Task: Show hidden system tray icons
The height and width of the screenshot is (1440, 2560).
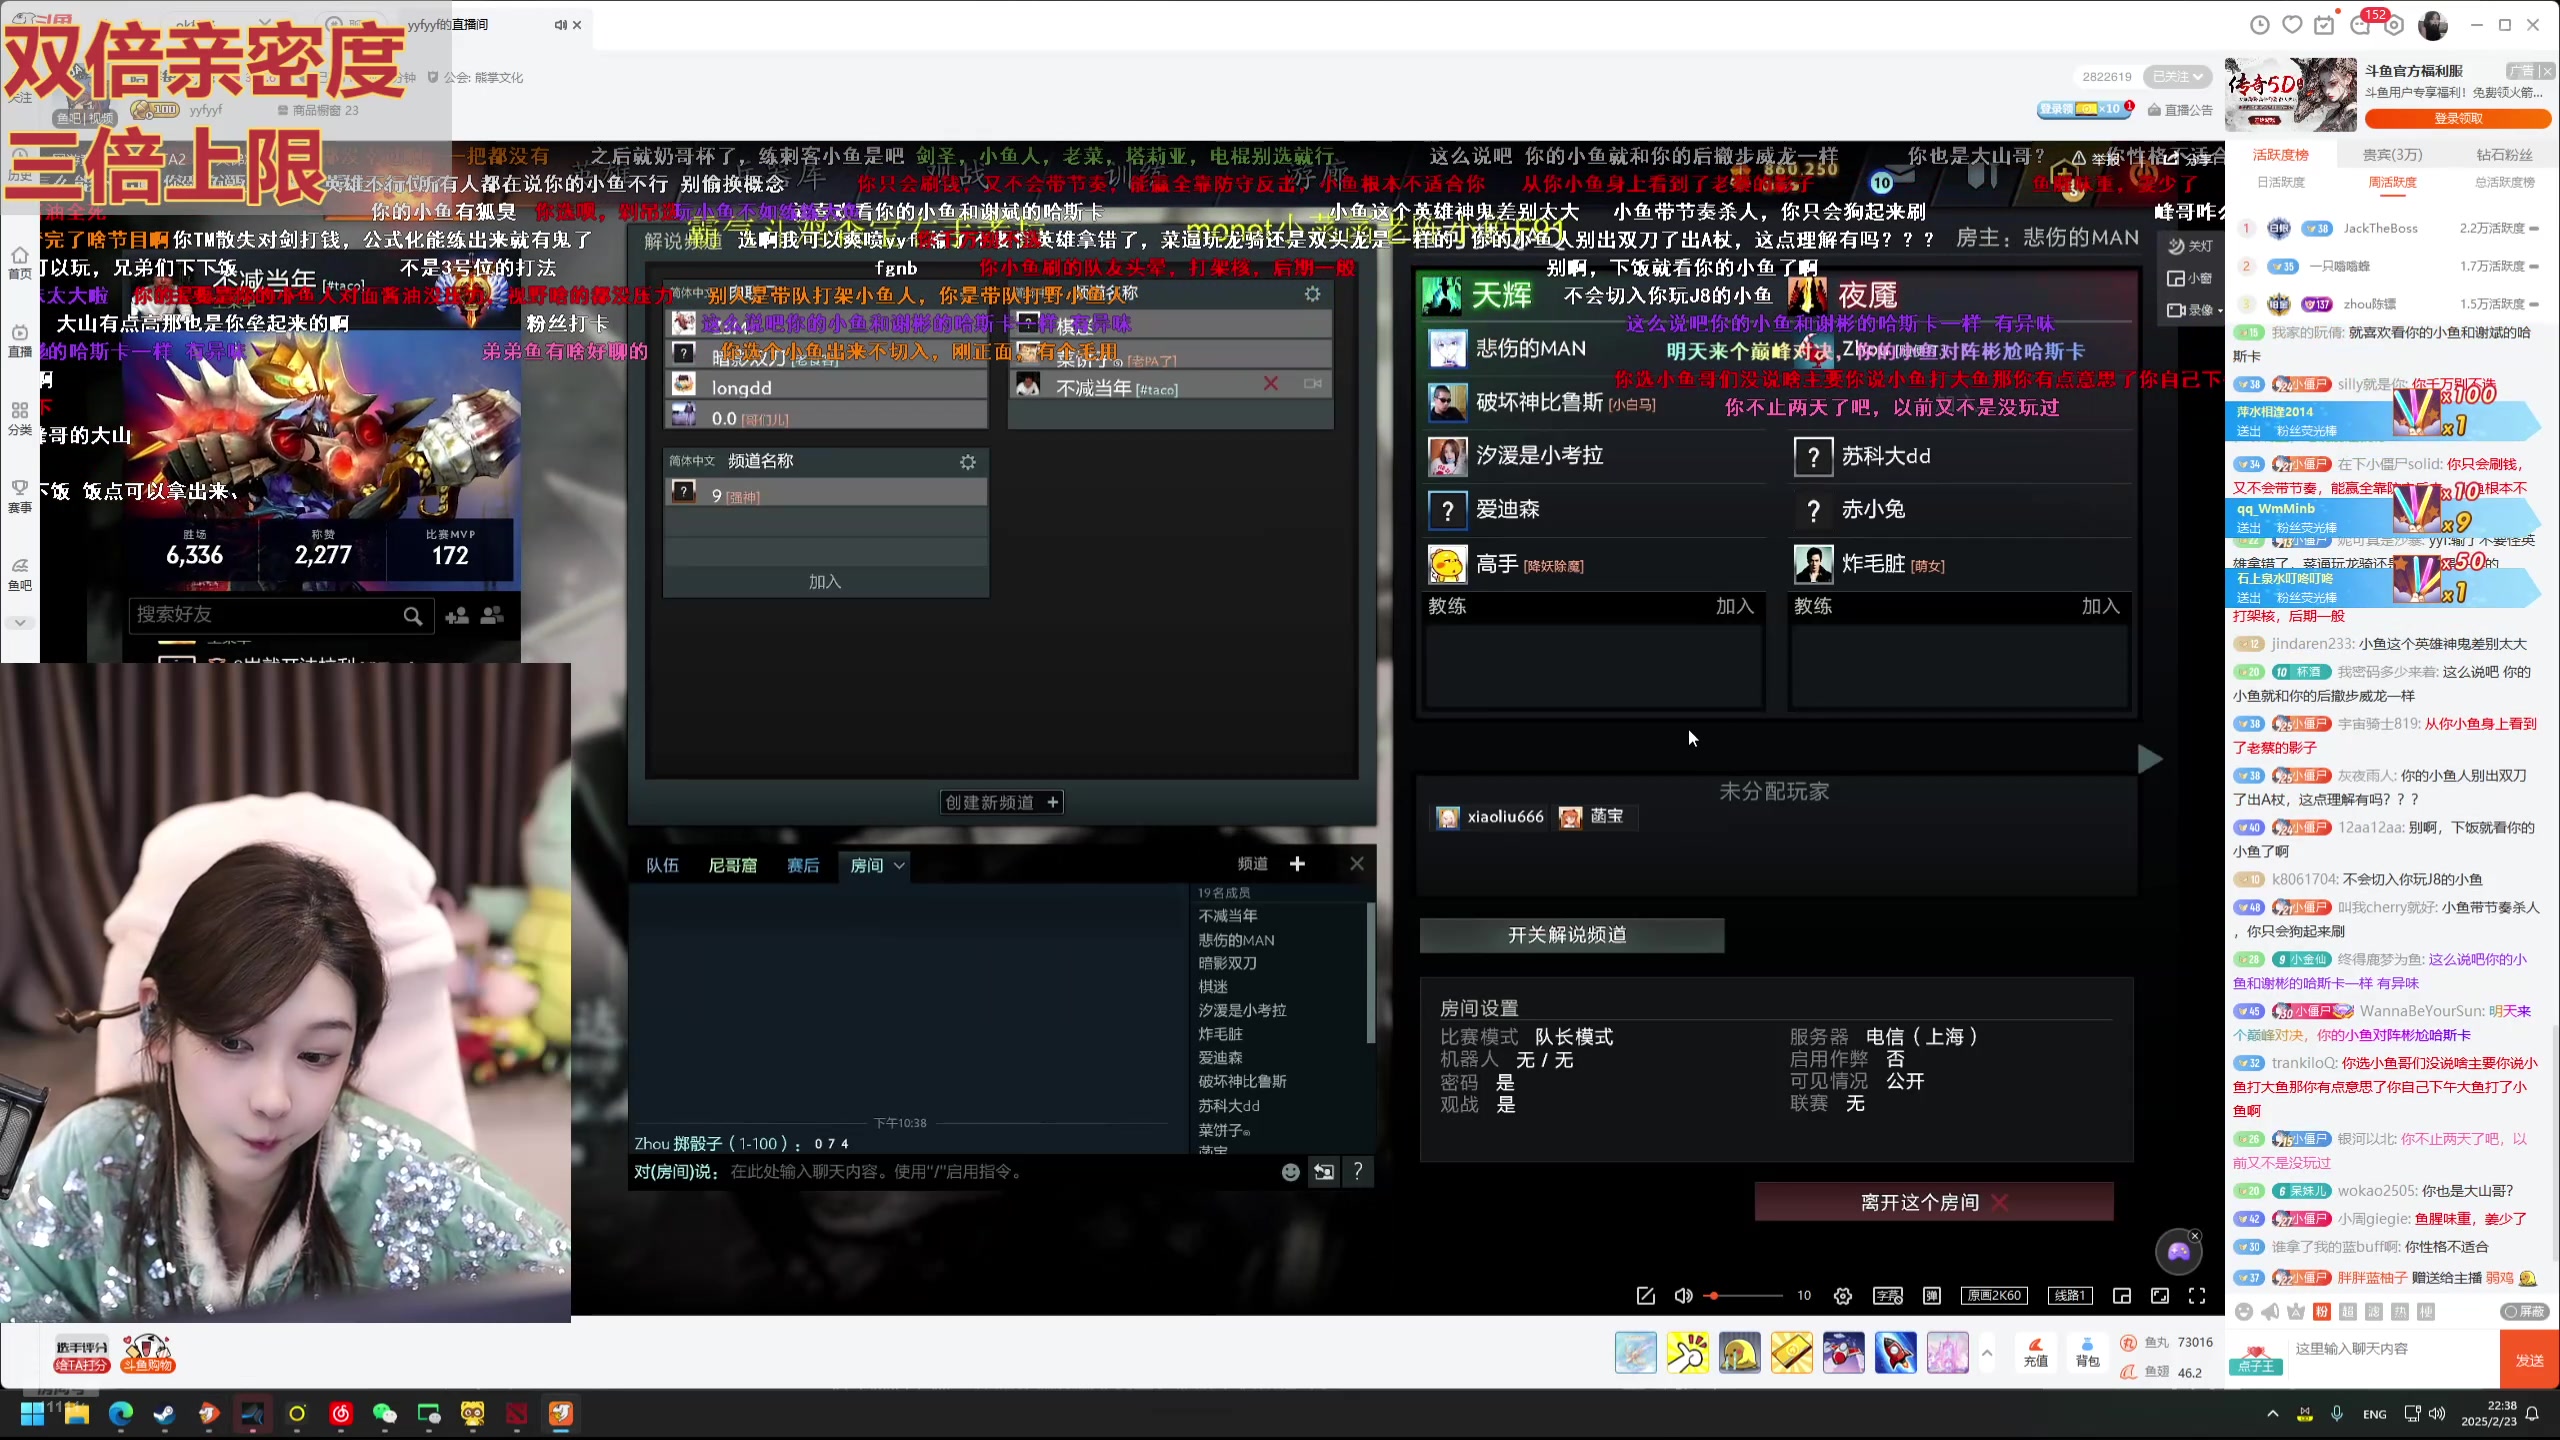Action: pyautogui.click(x=2273, y=1414)
